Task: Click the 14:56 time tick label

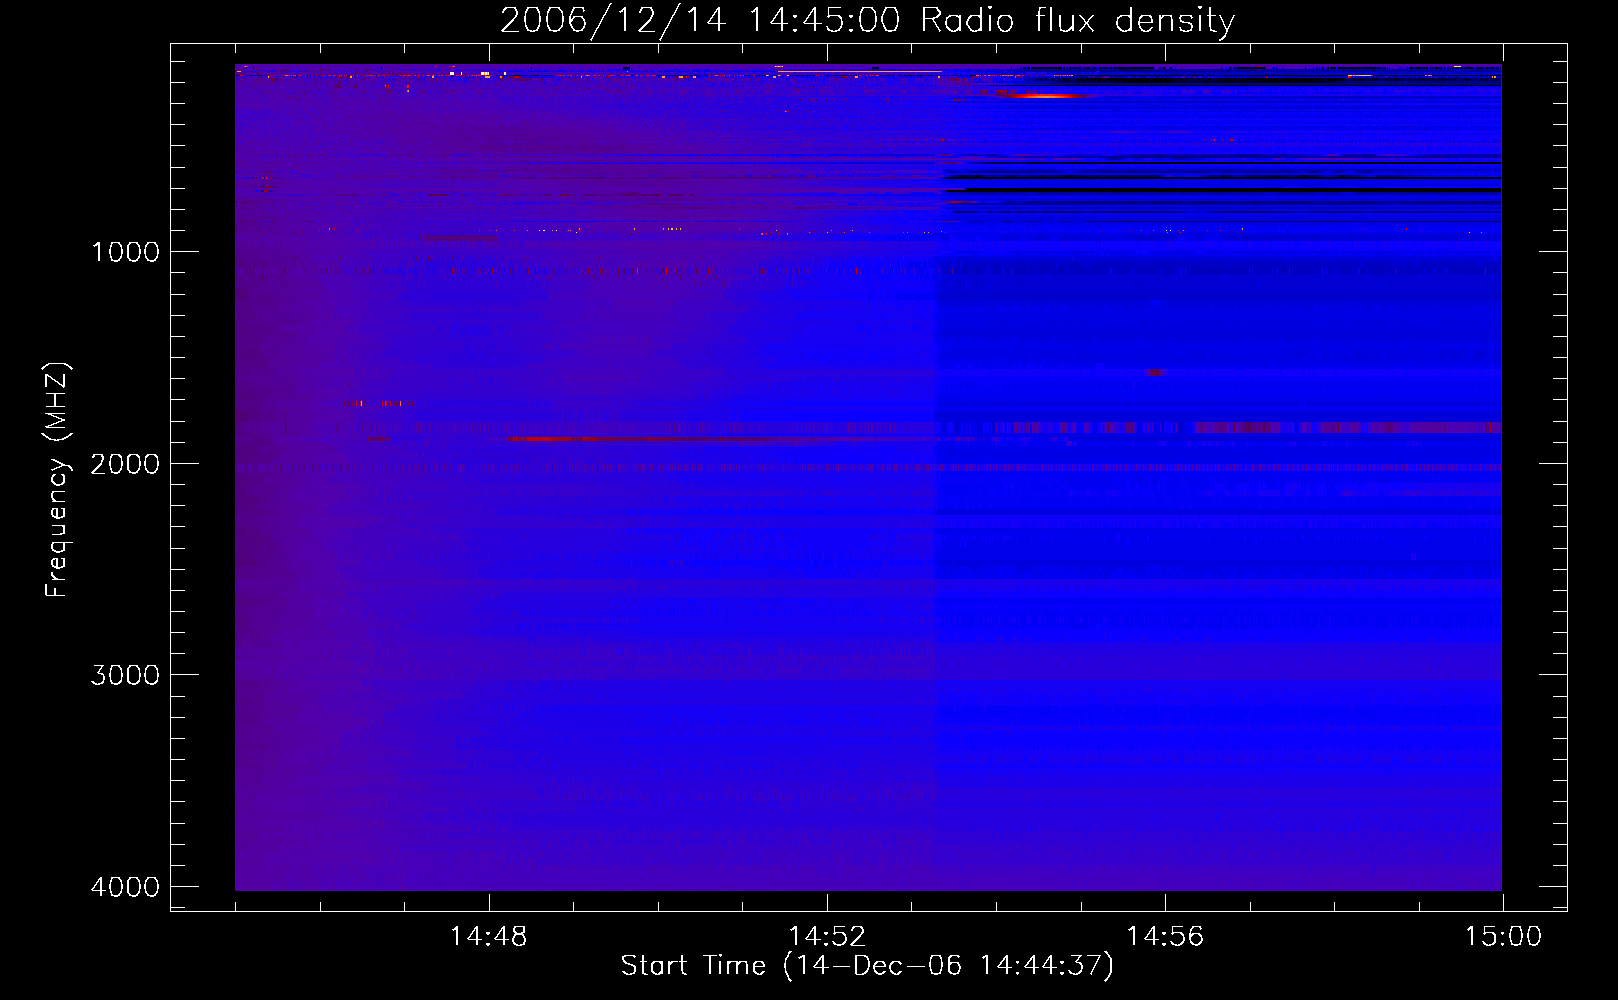Action: pos(1165,937)
